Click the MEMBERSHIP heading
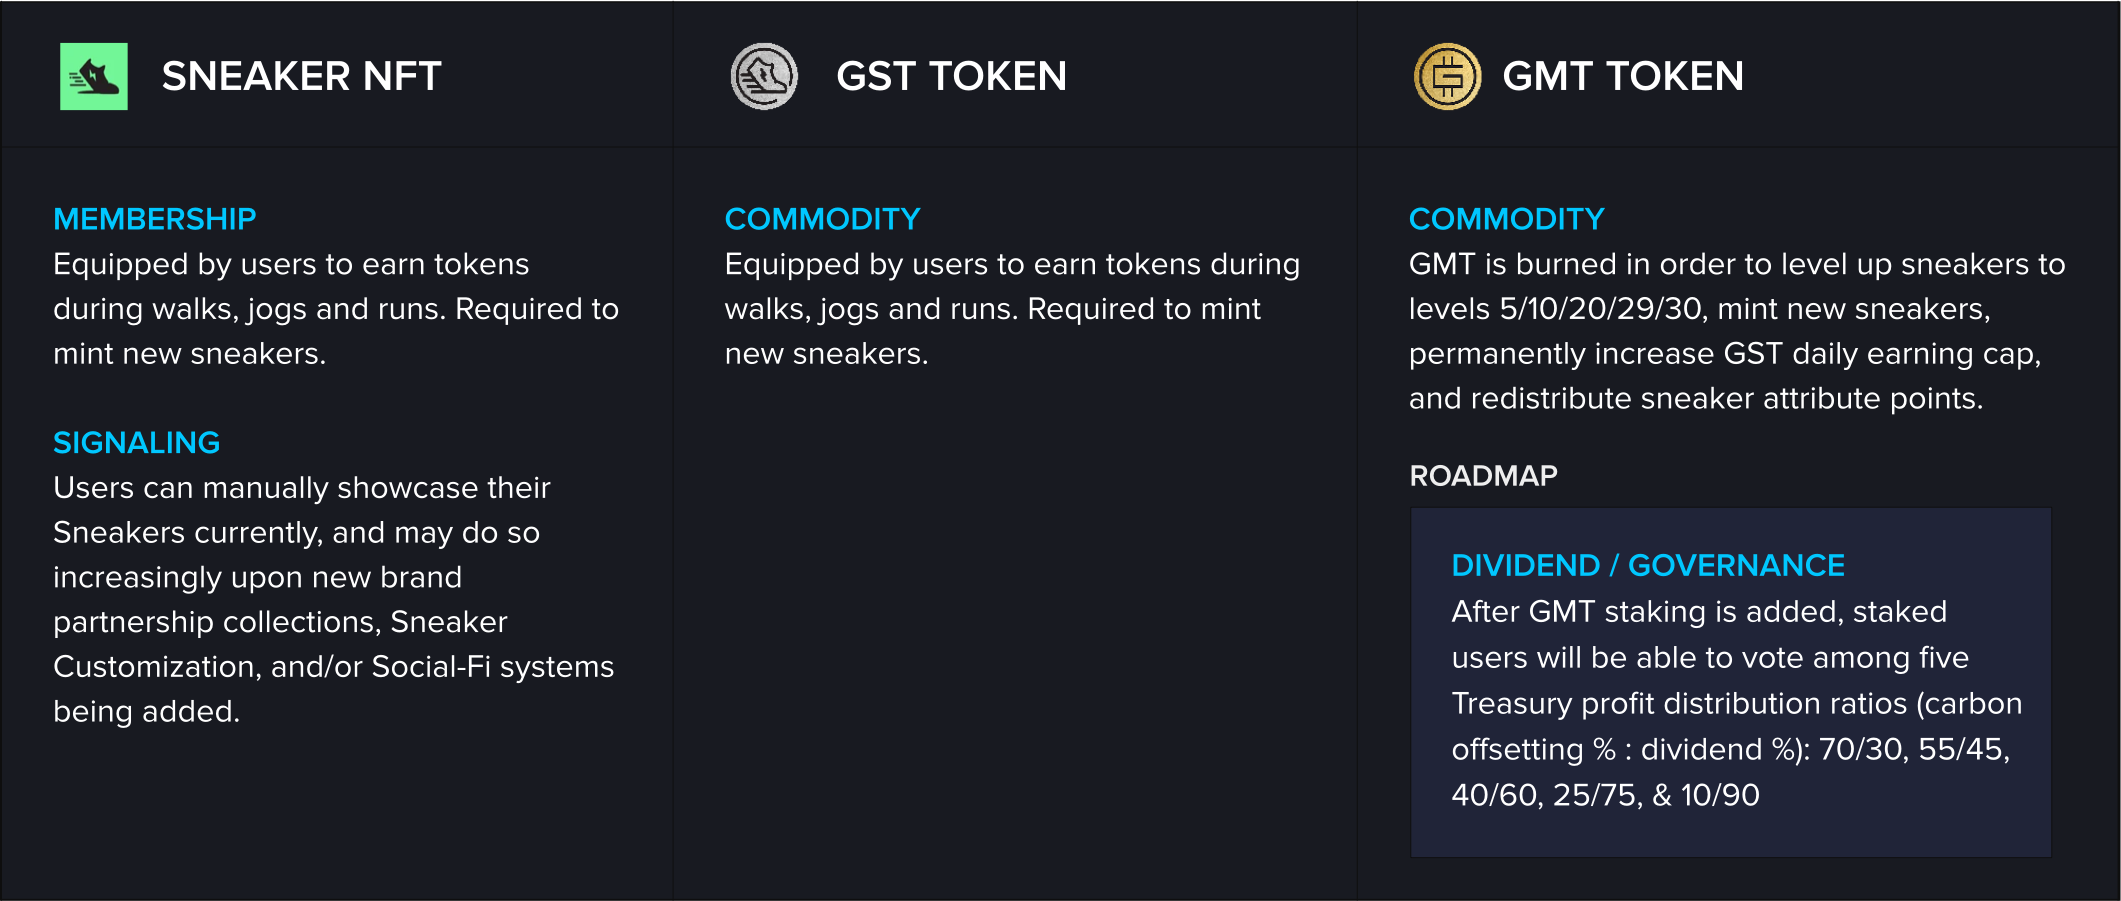This screenshot has width=2121, height=901. tap(155, 219)
